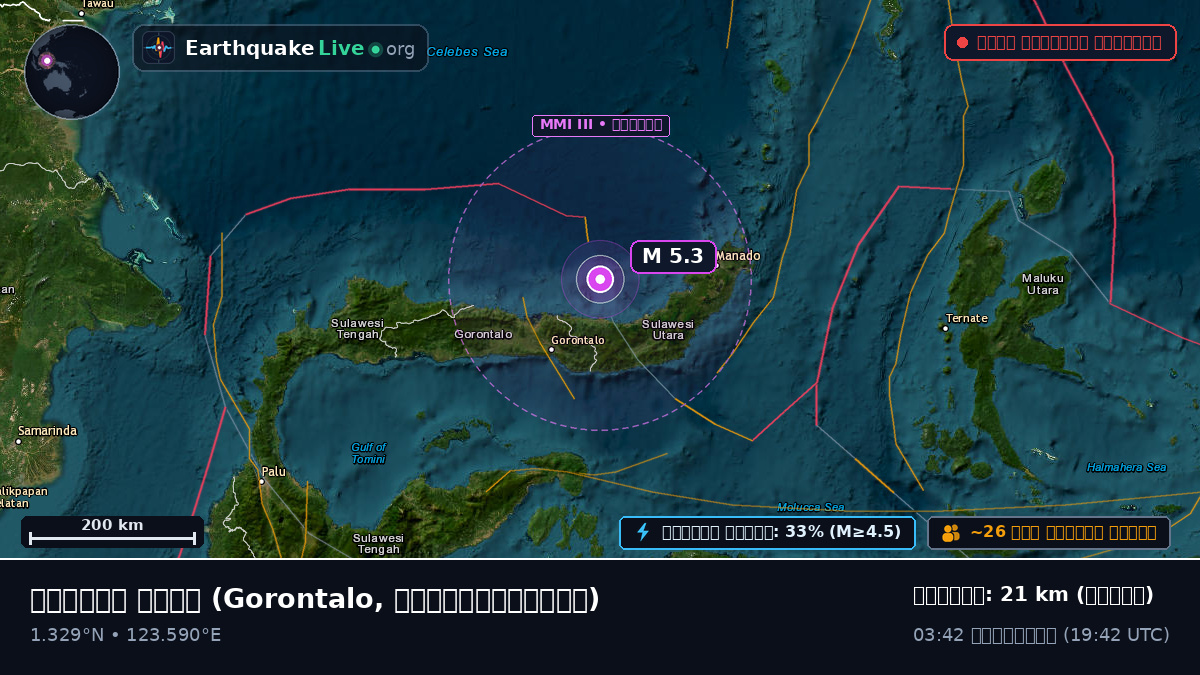Screen dimensions: 1200x675
Task: Select the magenta epicenter marker
Action: [600, 279]
